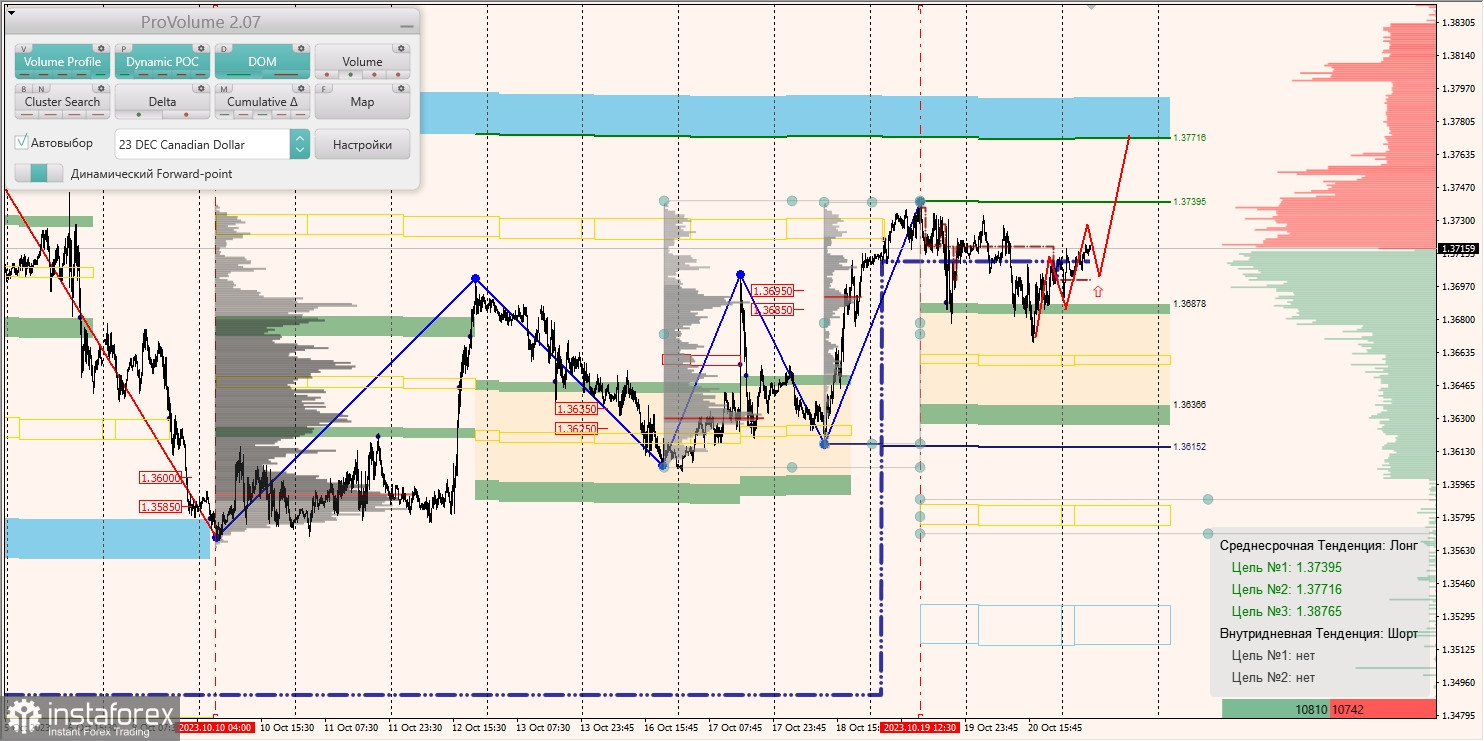Viewport: 1484px width, 741px height.
Task: Select the 1.36386 level label
Action: [1190, 405]
